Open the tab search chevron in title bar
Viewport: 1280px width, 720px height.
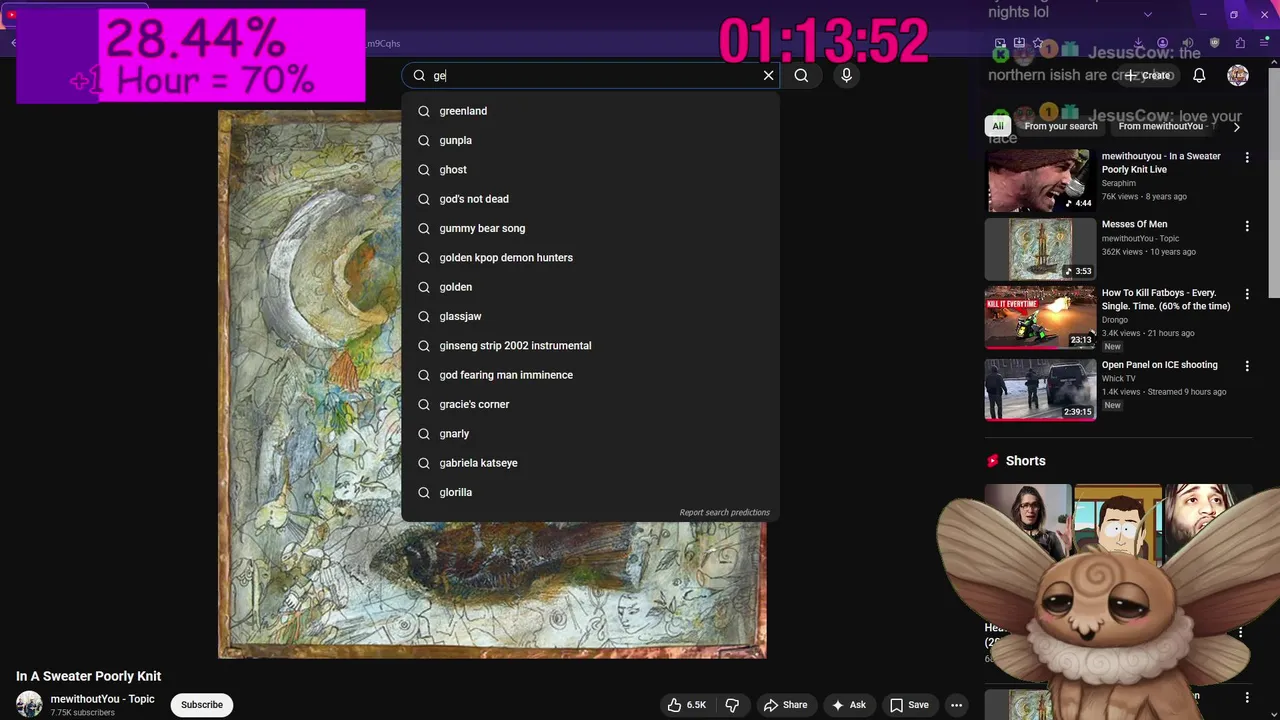pos(1147,14)
